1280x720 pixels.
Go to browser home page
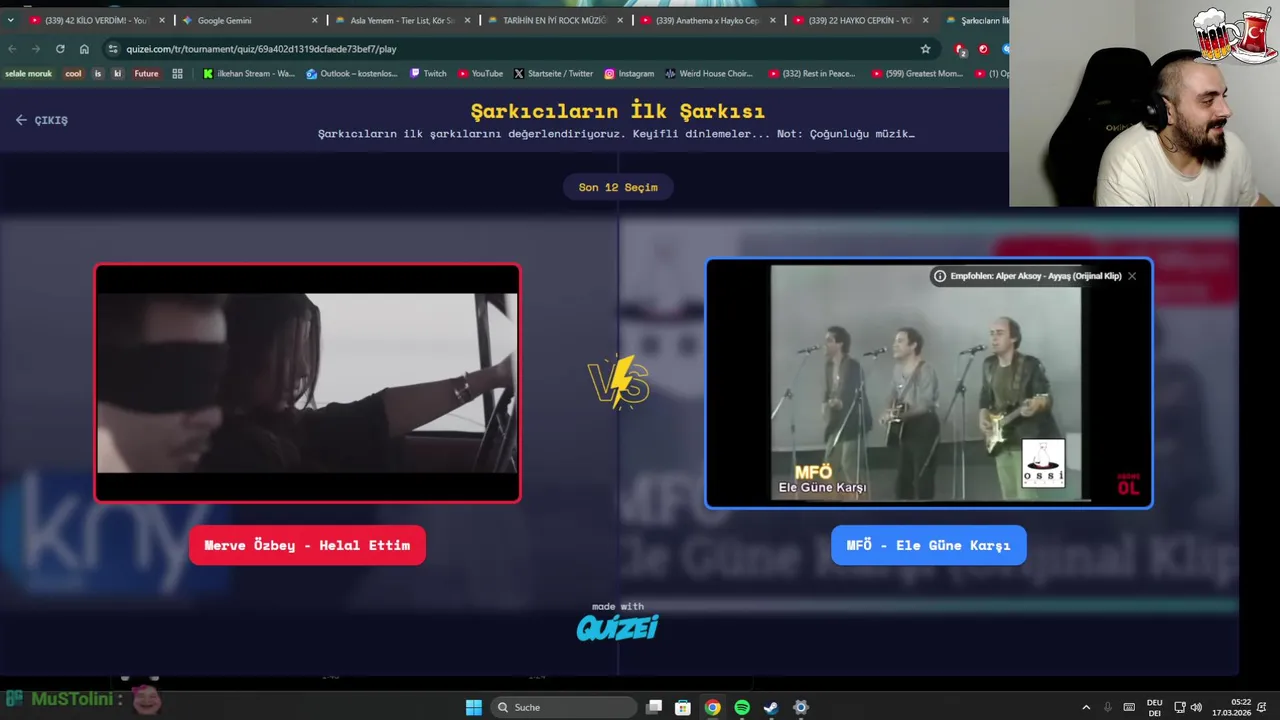click(84, 48)
